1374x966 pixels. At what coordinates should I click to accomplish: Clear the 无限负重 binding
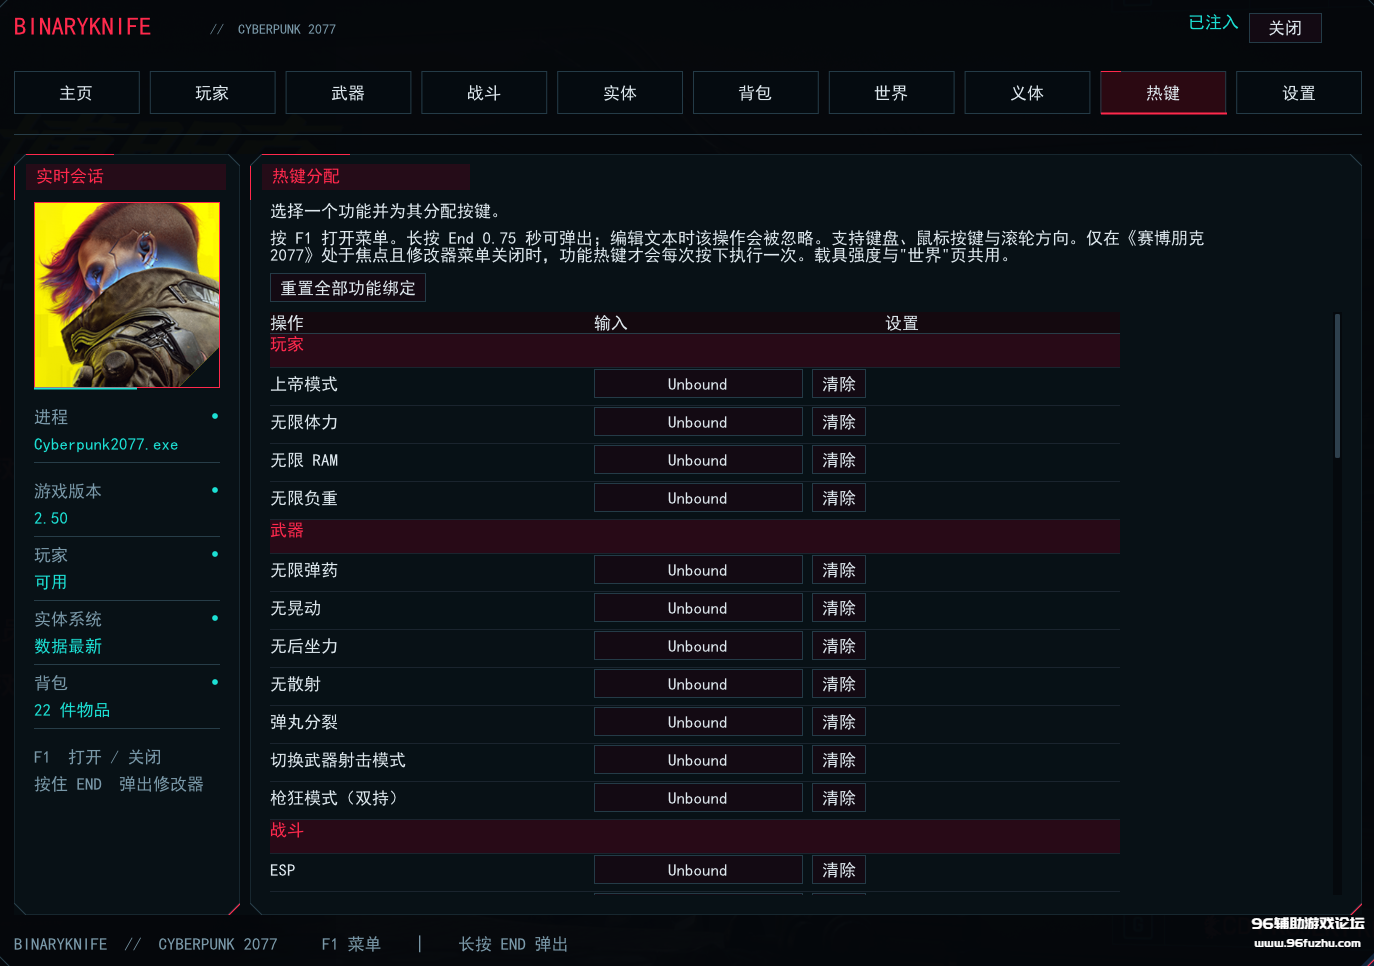click(x=839, y=498)
